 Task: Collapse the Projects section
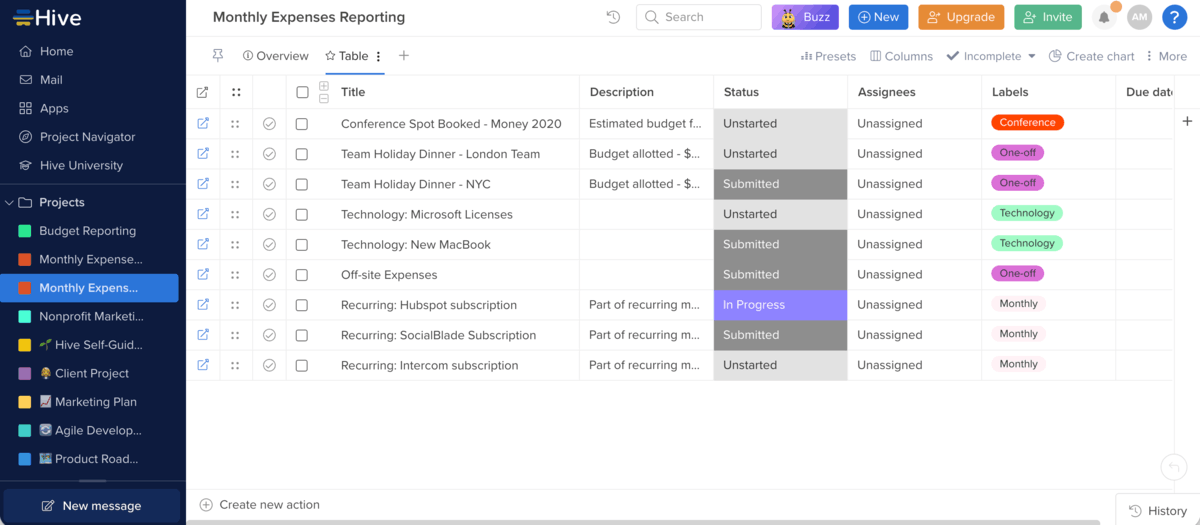10,202
